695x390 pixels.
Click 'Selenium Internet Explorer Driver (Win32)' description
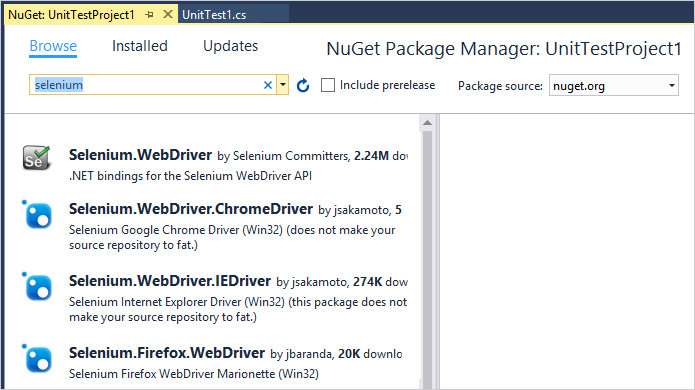[x=238, y=309]
